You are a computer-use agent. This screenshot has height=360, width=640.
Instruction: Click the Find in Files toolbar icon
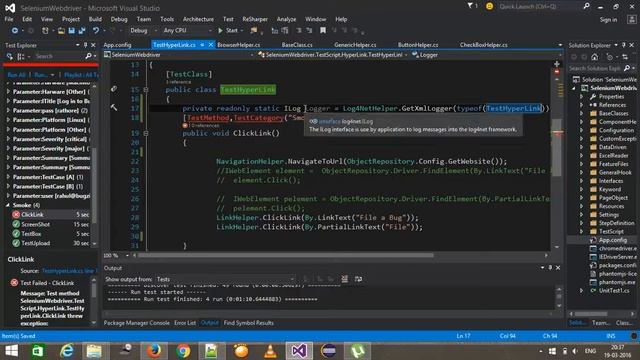pos(254,31)
